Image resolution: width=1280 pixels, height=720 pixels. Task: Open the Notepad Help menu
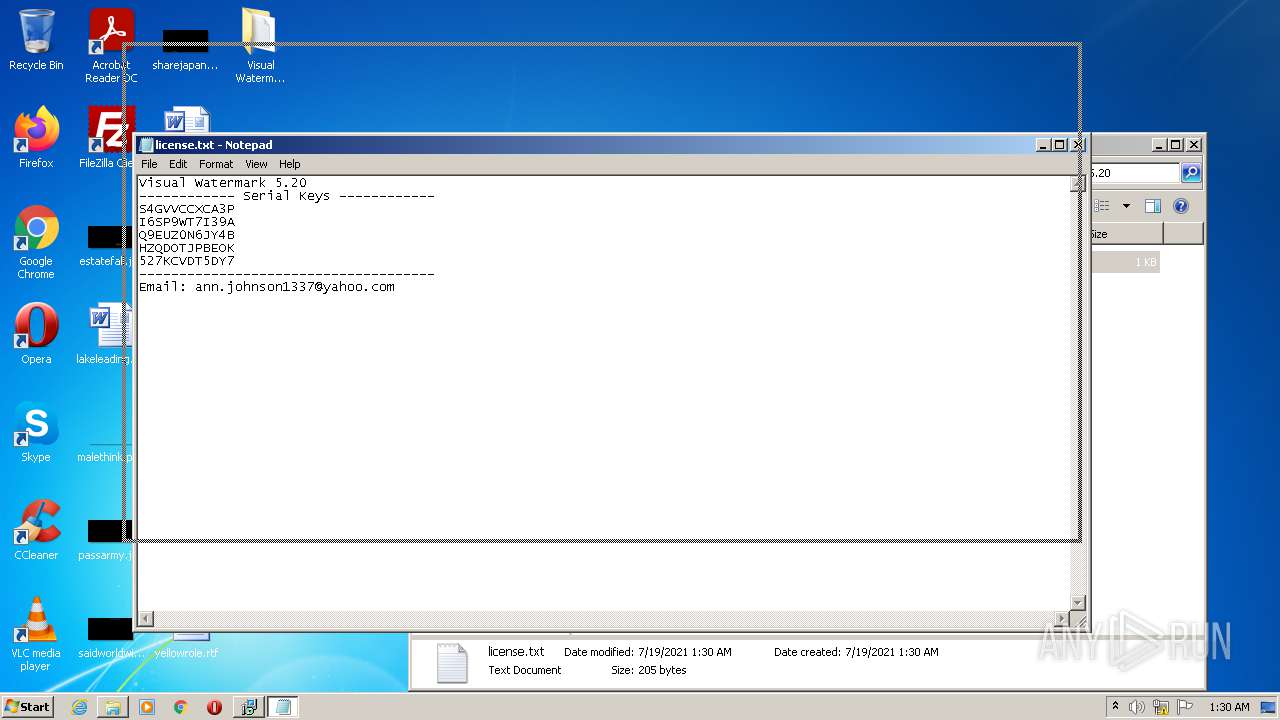click(289, 164)
